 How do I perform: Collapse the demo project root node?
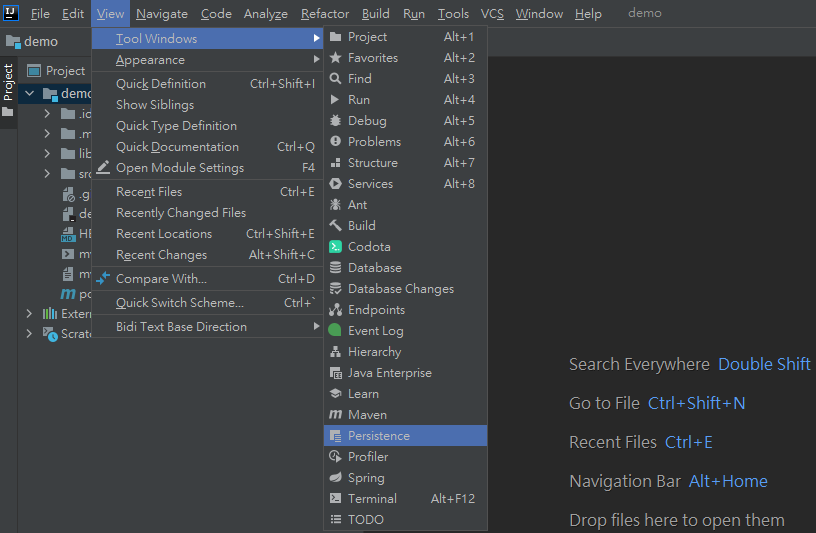click(29, 94)
